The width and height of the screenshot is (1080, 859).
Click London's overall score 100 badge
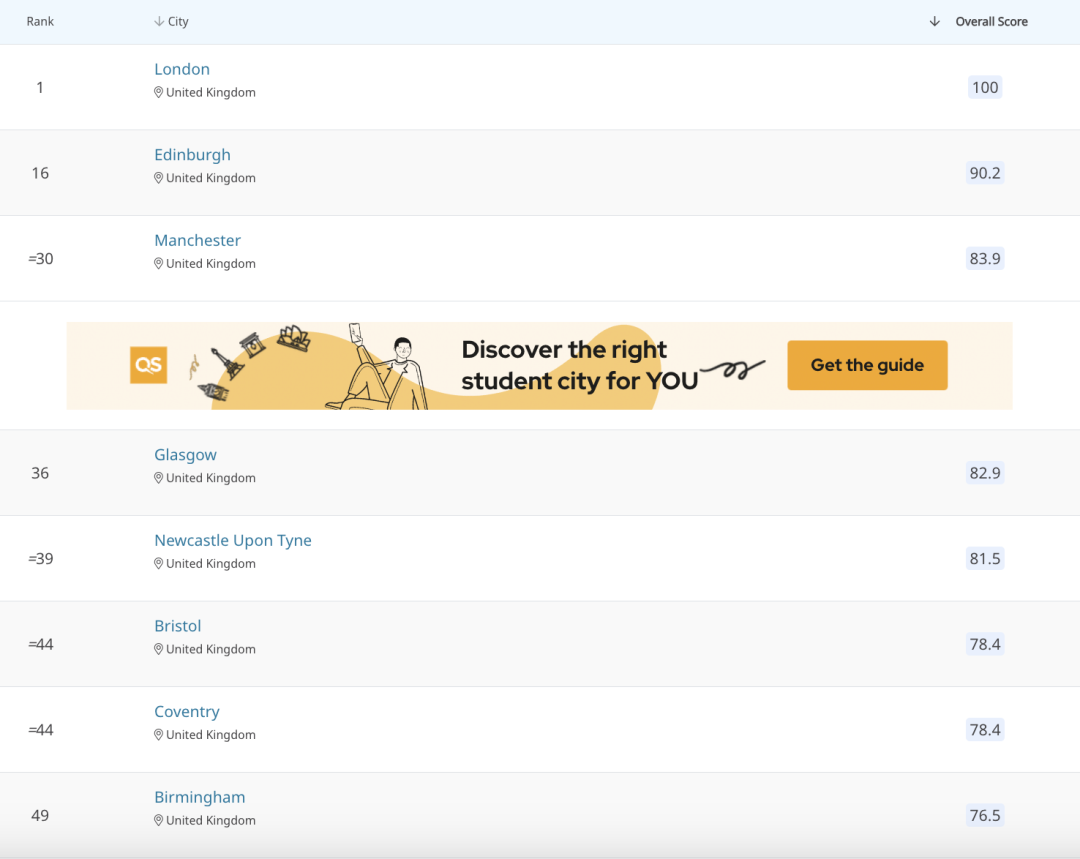[x=985, y=87]
